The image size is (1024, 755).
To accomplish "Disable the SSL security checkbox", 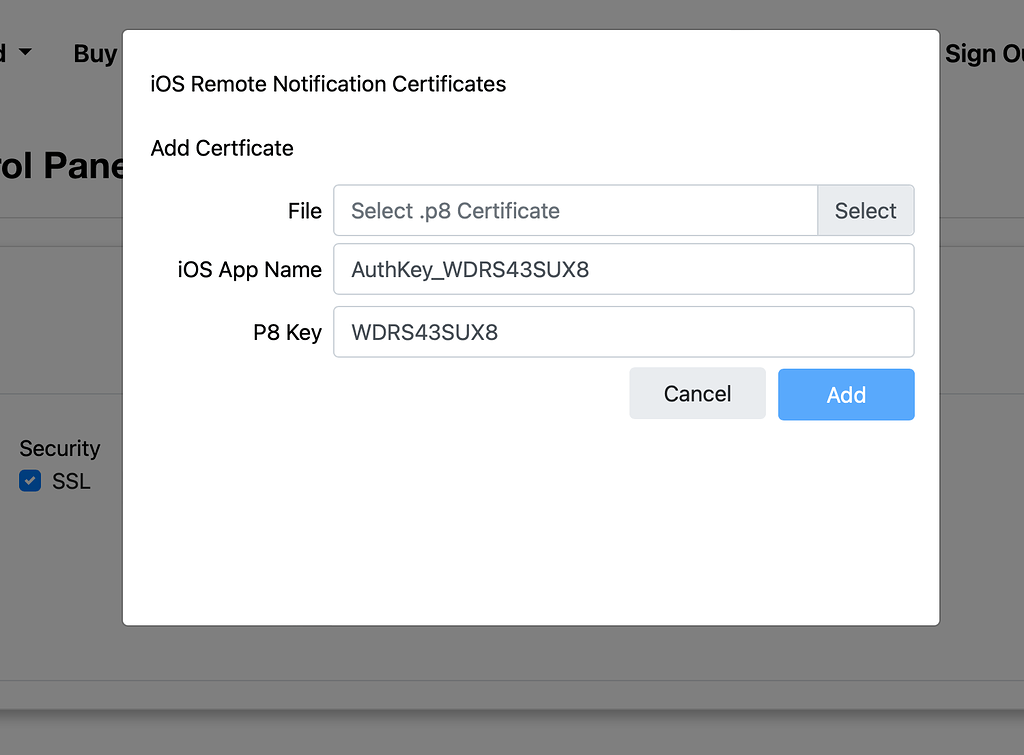I will pos(30,481).
